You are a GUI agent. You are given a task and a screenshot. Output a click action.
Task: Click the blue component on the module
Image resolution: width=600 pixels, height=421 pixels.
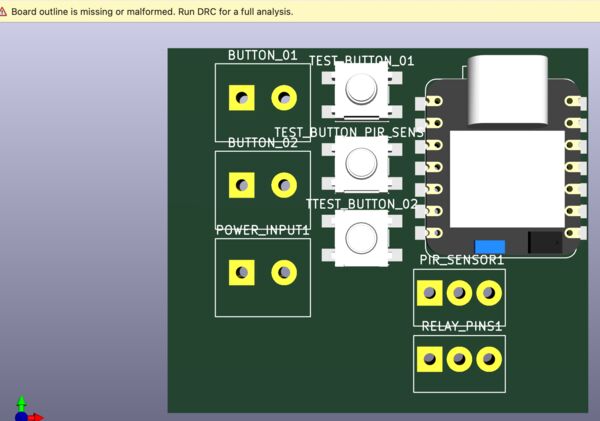tap(490, 247)
